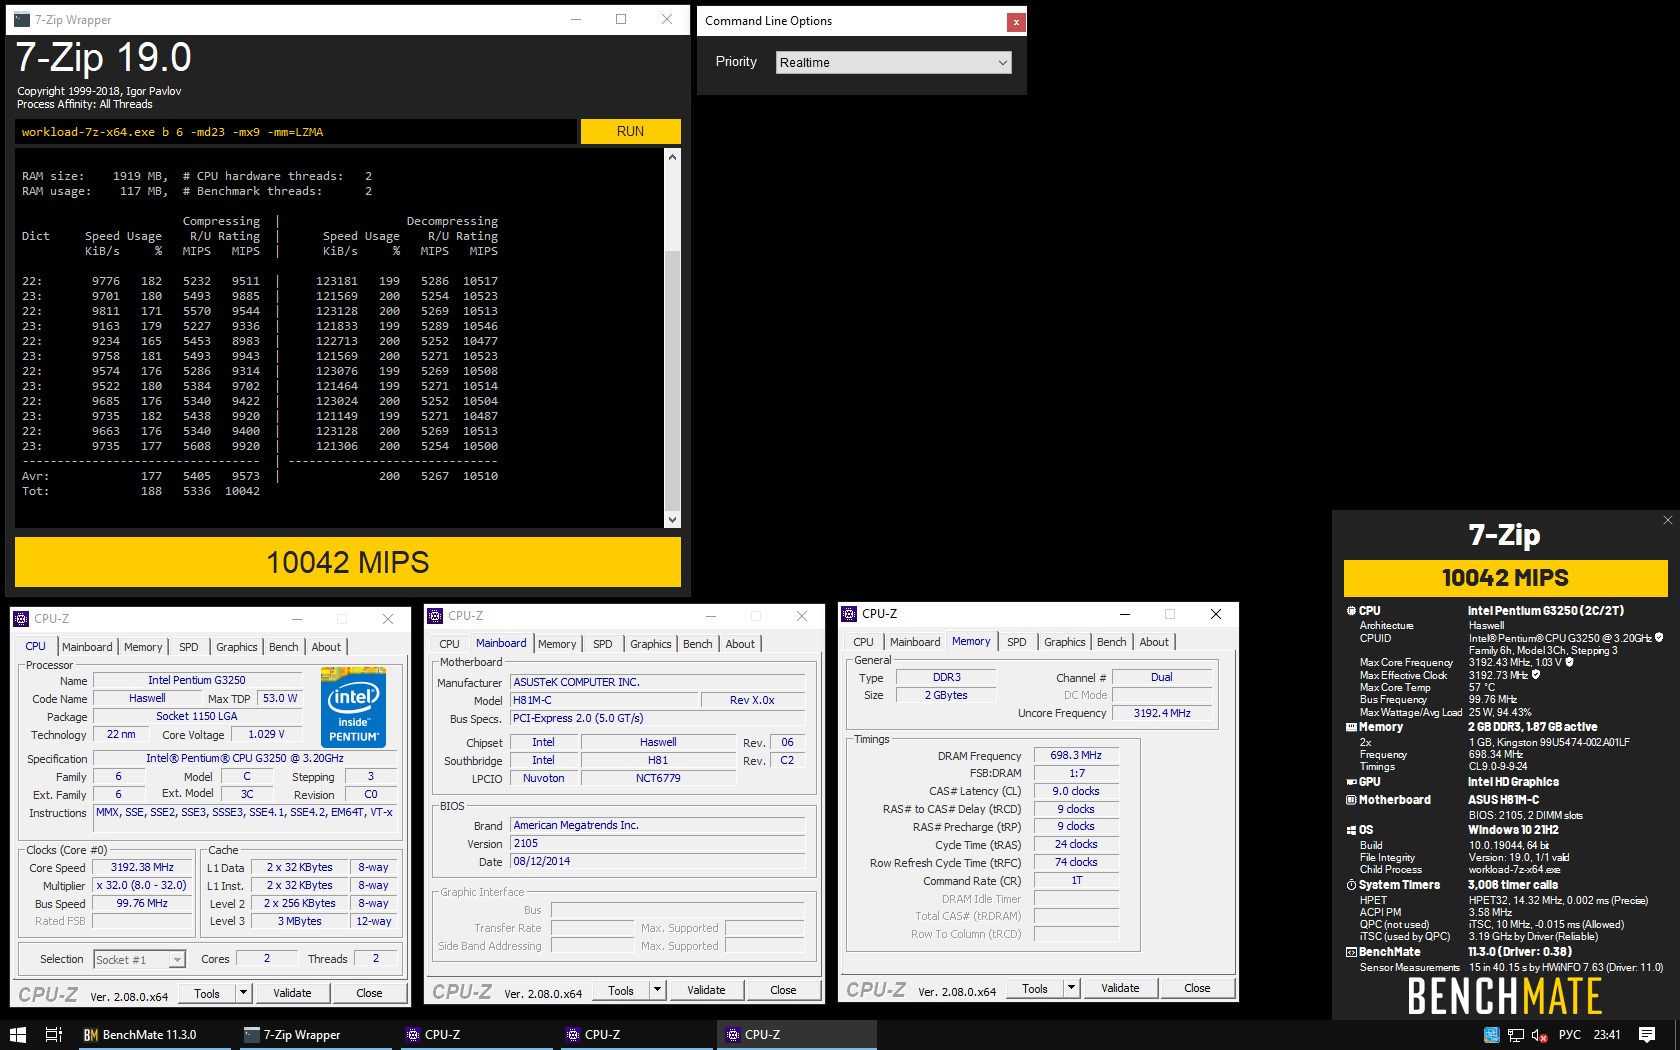Expand Tools dropdown arrow in the Mainboard CPU-Z window
Image resolution: width=1680 pixels, height=1050 pixels.
(657, 990)
